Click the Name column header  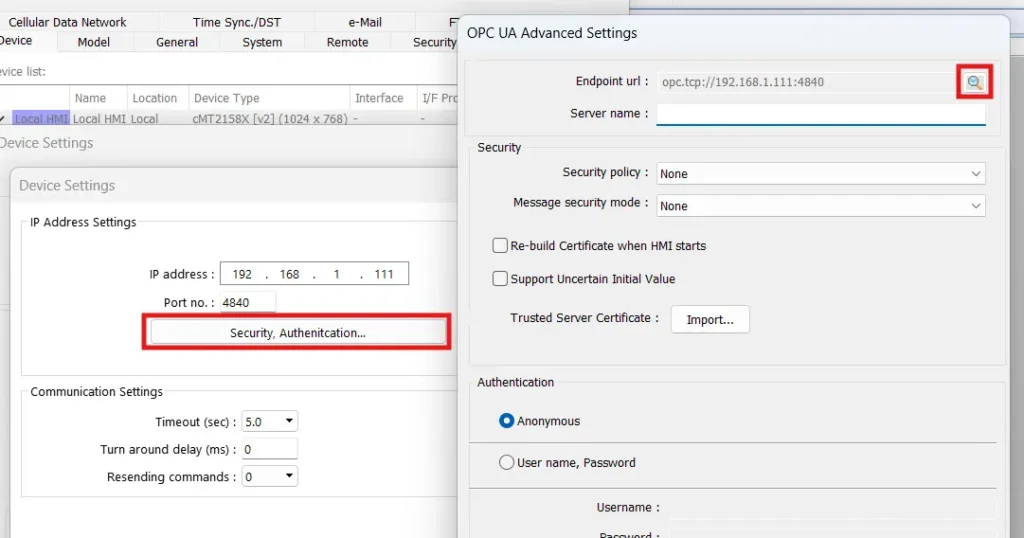(x=98, y=98)
